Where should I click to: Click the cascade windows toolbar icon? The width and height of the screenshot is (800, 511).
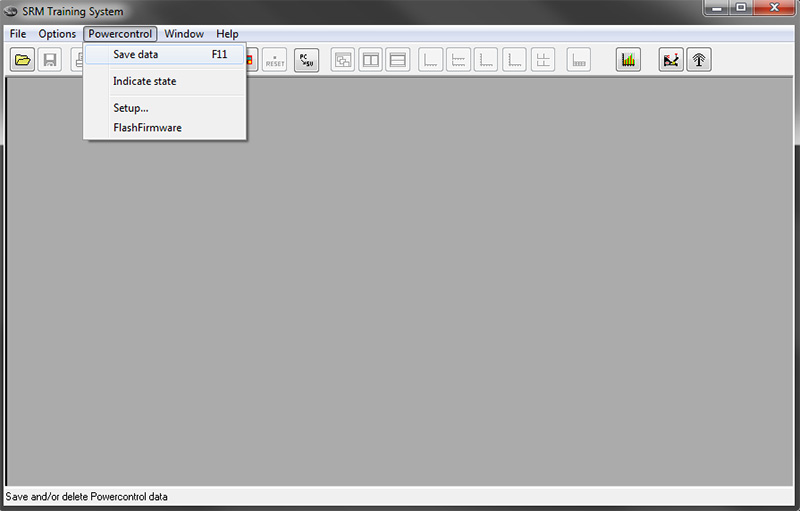(x=343, y=60)
